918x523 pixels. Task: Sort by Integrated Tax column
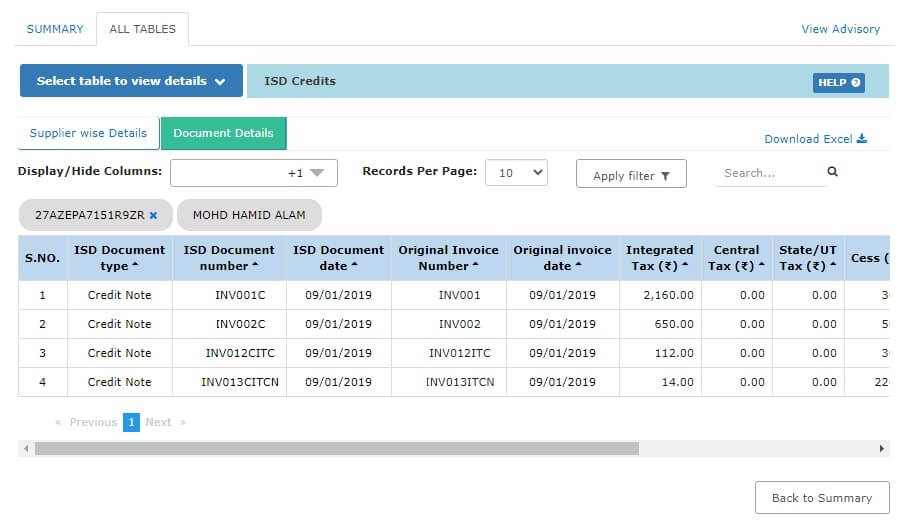(x=659, y=258)
